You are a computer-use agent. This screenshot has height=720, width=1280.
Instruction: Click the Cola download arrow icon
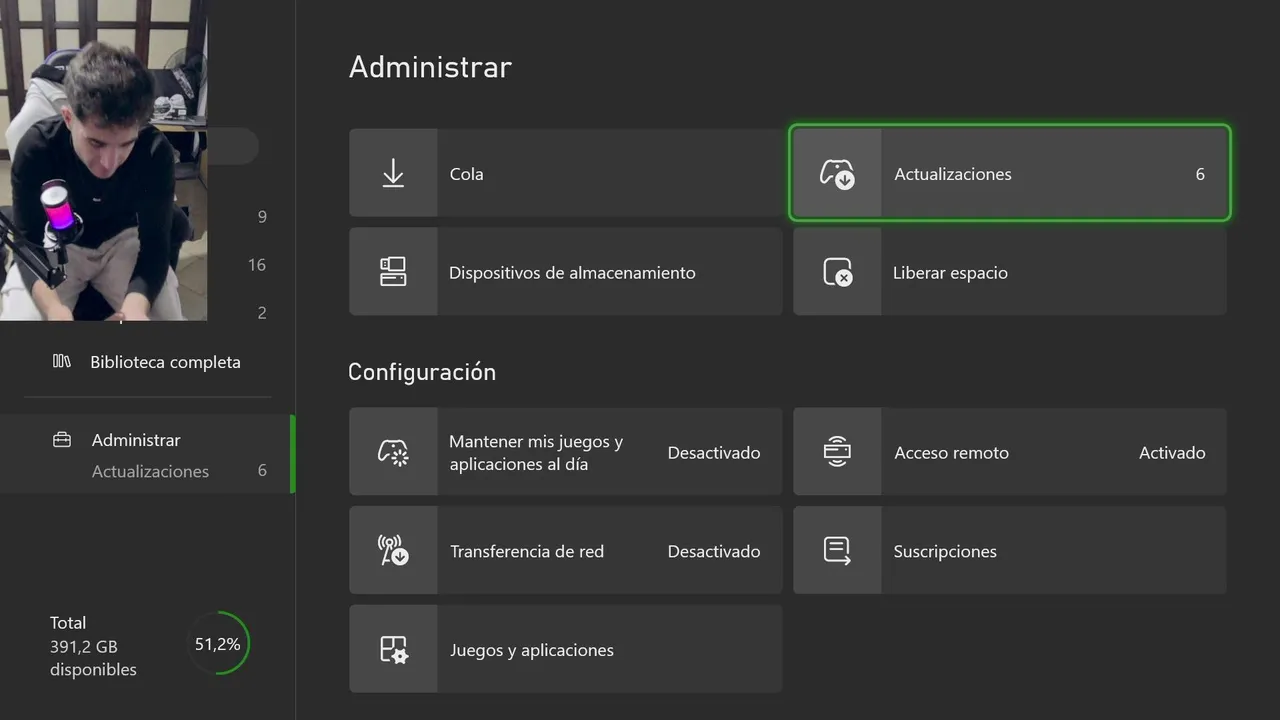pos(393,174)
